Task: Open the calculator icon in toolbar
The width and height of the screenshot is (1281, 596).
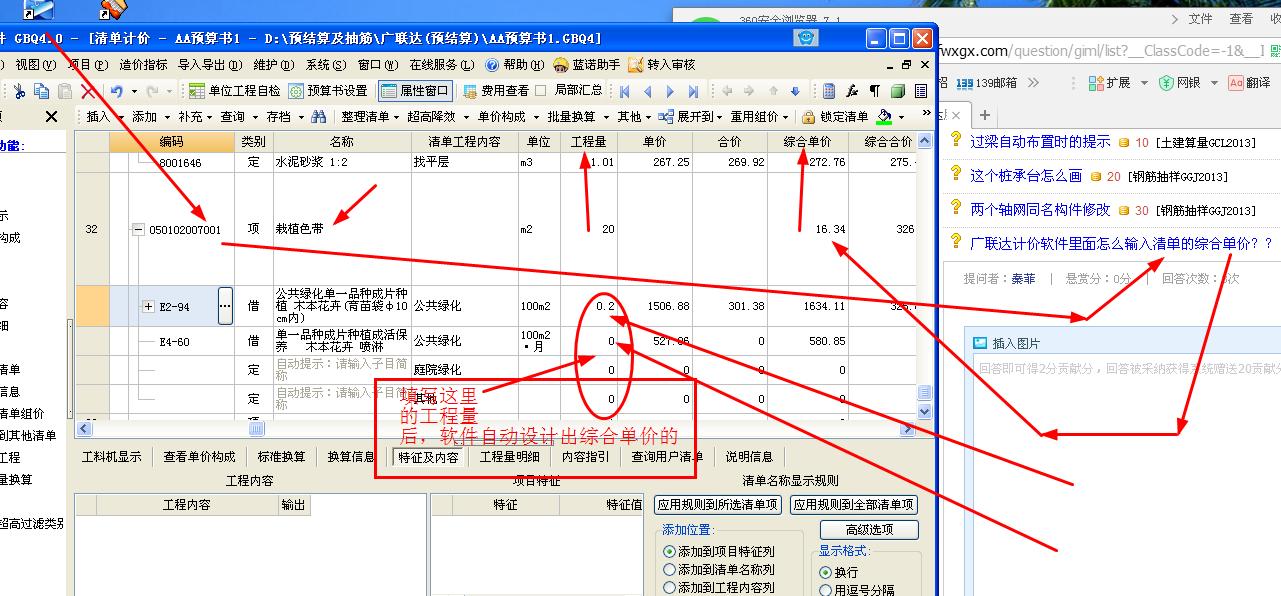Action: tap(829, 91)
